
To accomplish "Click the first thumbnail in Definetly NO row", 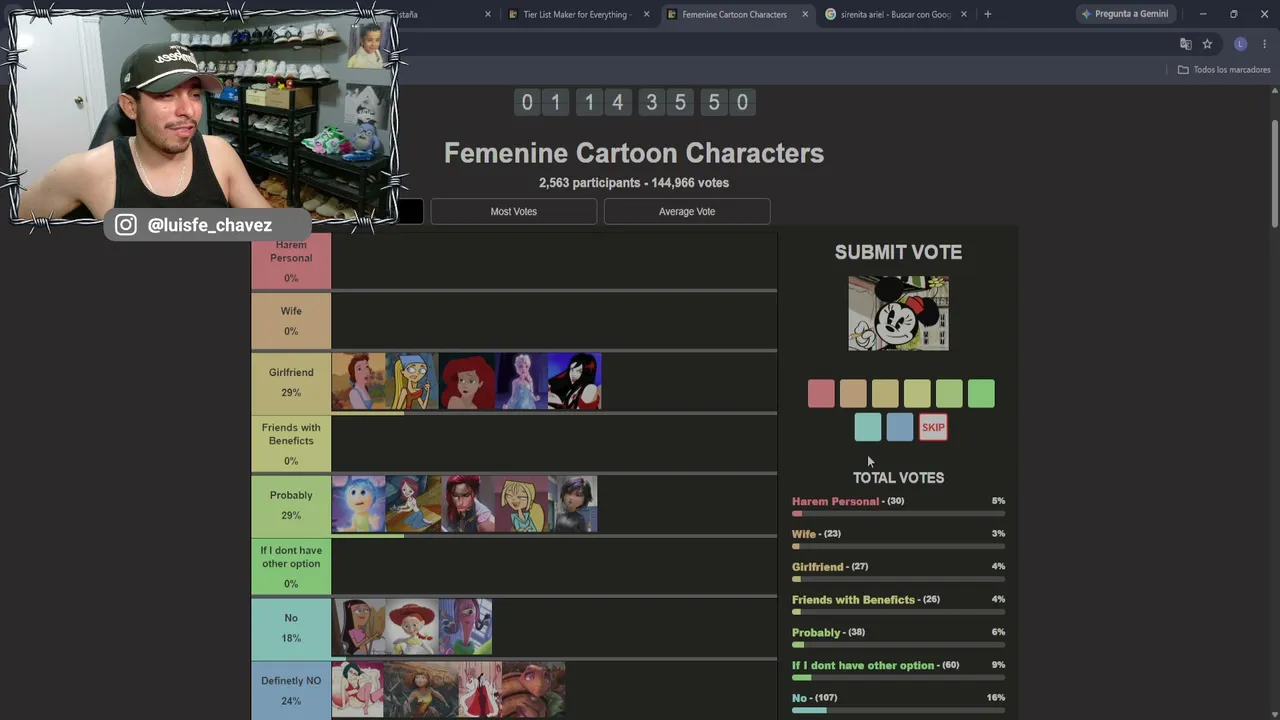I will pyautogui.click(x=358, y=690).
